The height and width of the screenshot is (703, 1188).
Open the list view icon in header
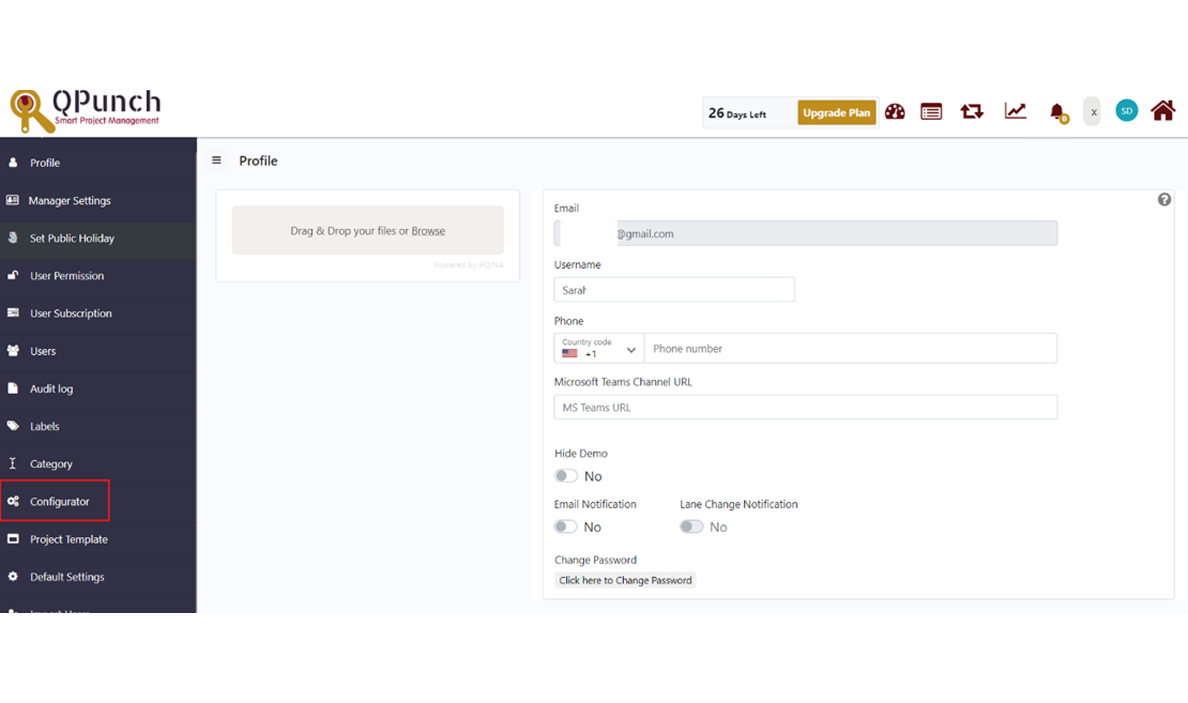931,112
